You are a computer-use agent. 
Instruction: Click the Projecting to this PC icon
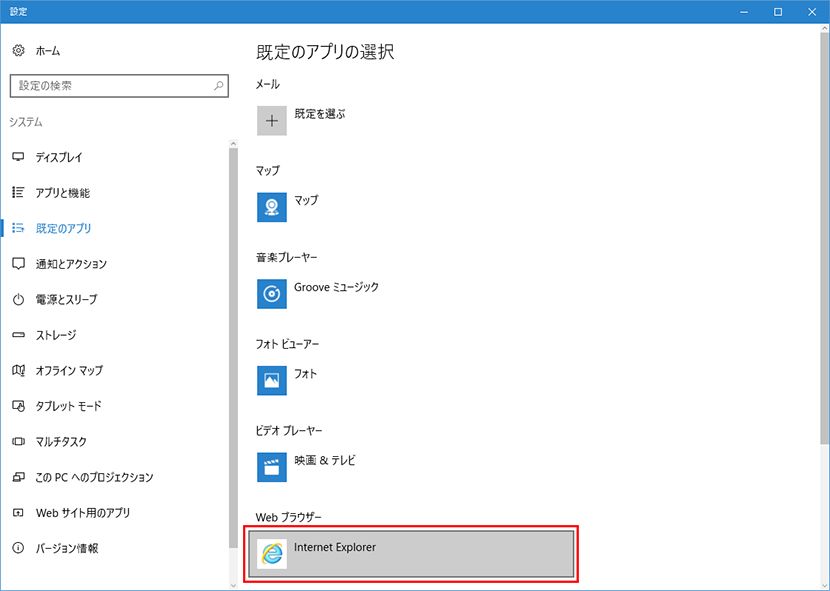19,477
